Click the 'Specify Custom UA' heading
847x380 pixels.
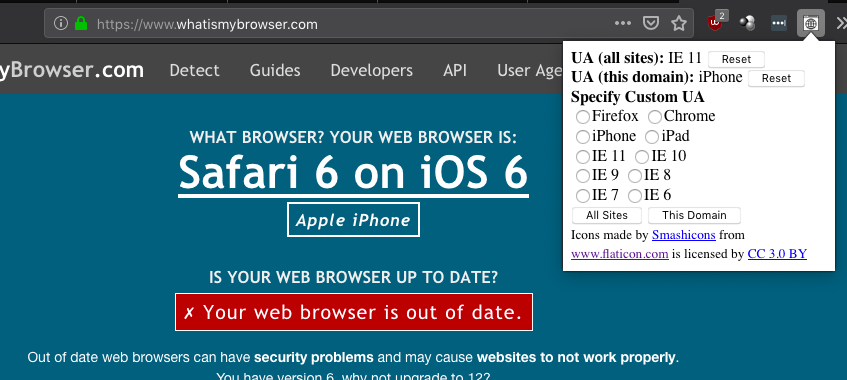tap(637, 97)
